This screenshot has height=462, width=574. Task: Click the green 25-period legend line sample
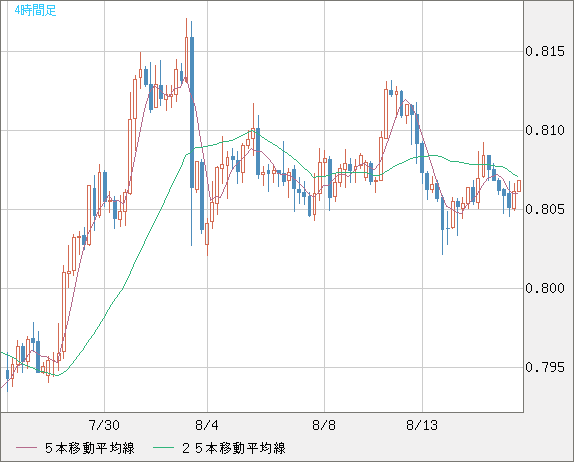163,448
